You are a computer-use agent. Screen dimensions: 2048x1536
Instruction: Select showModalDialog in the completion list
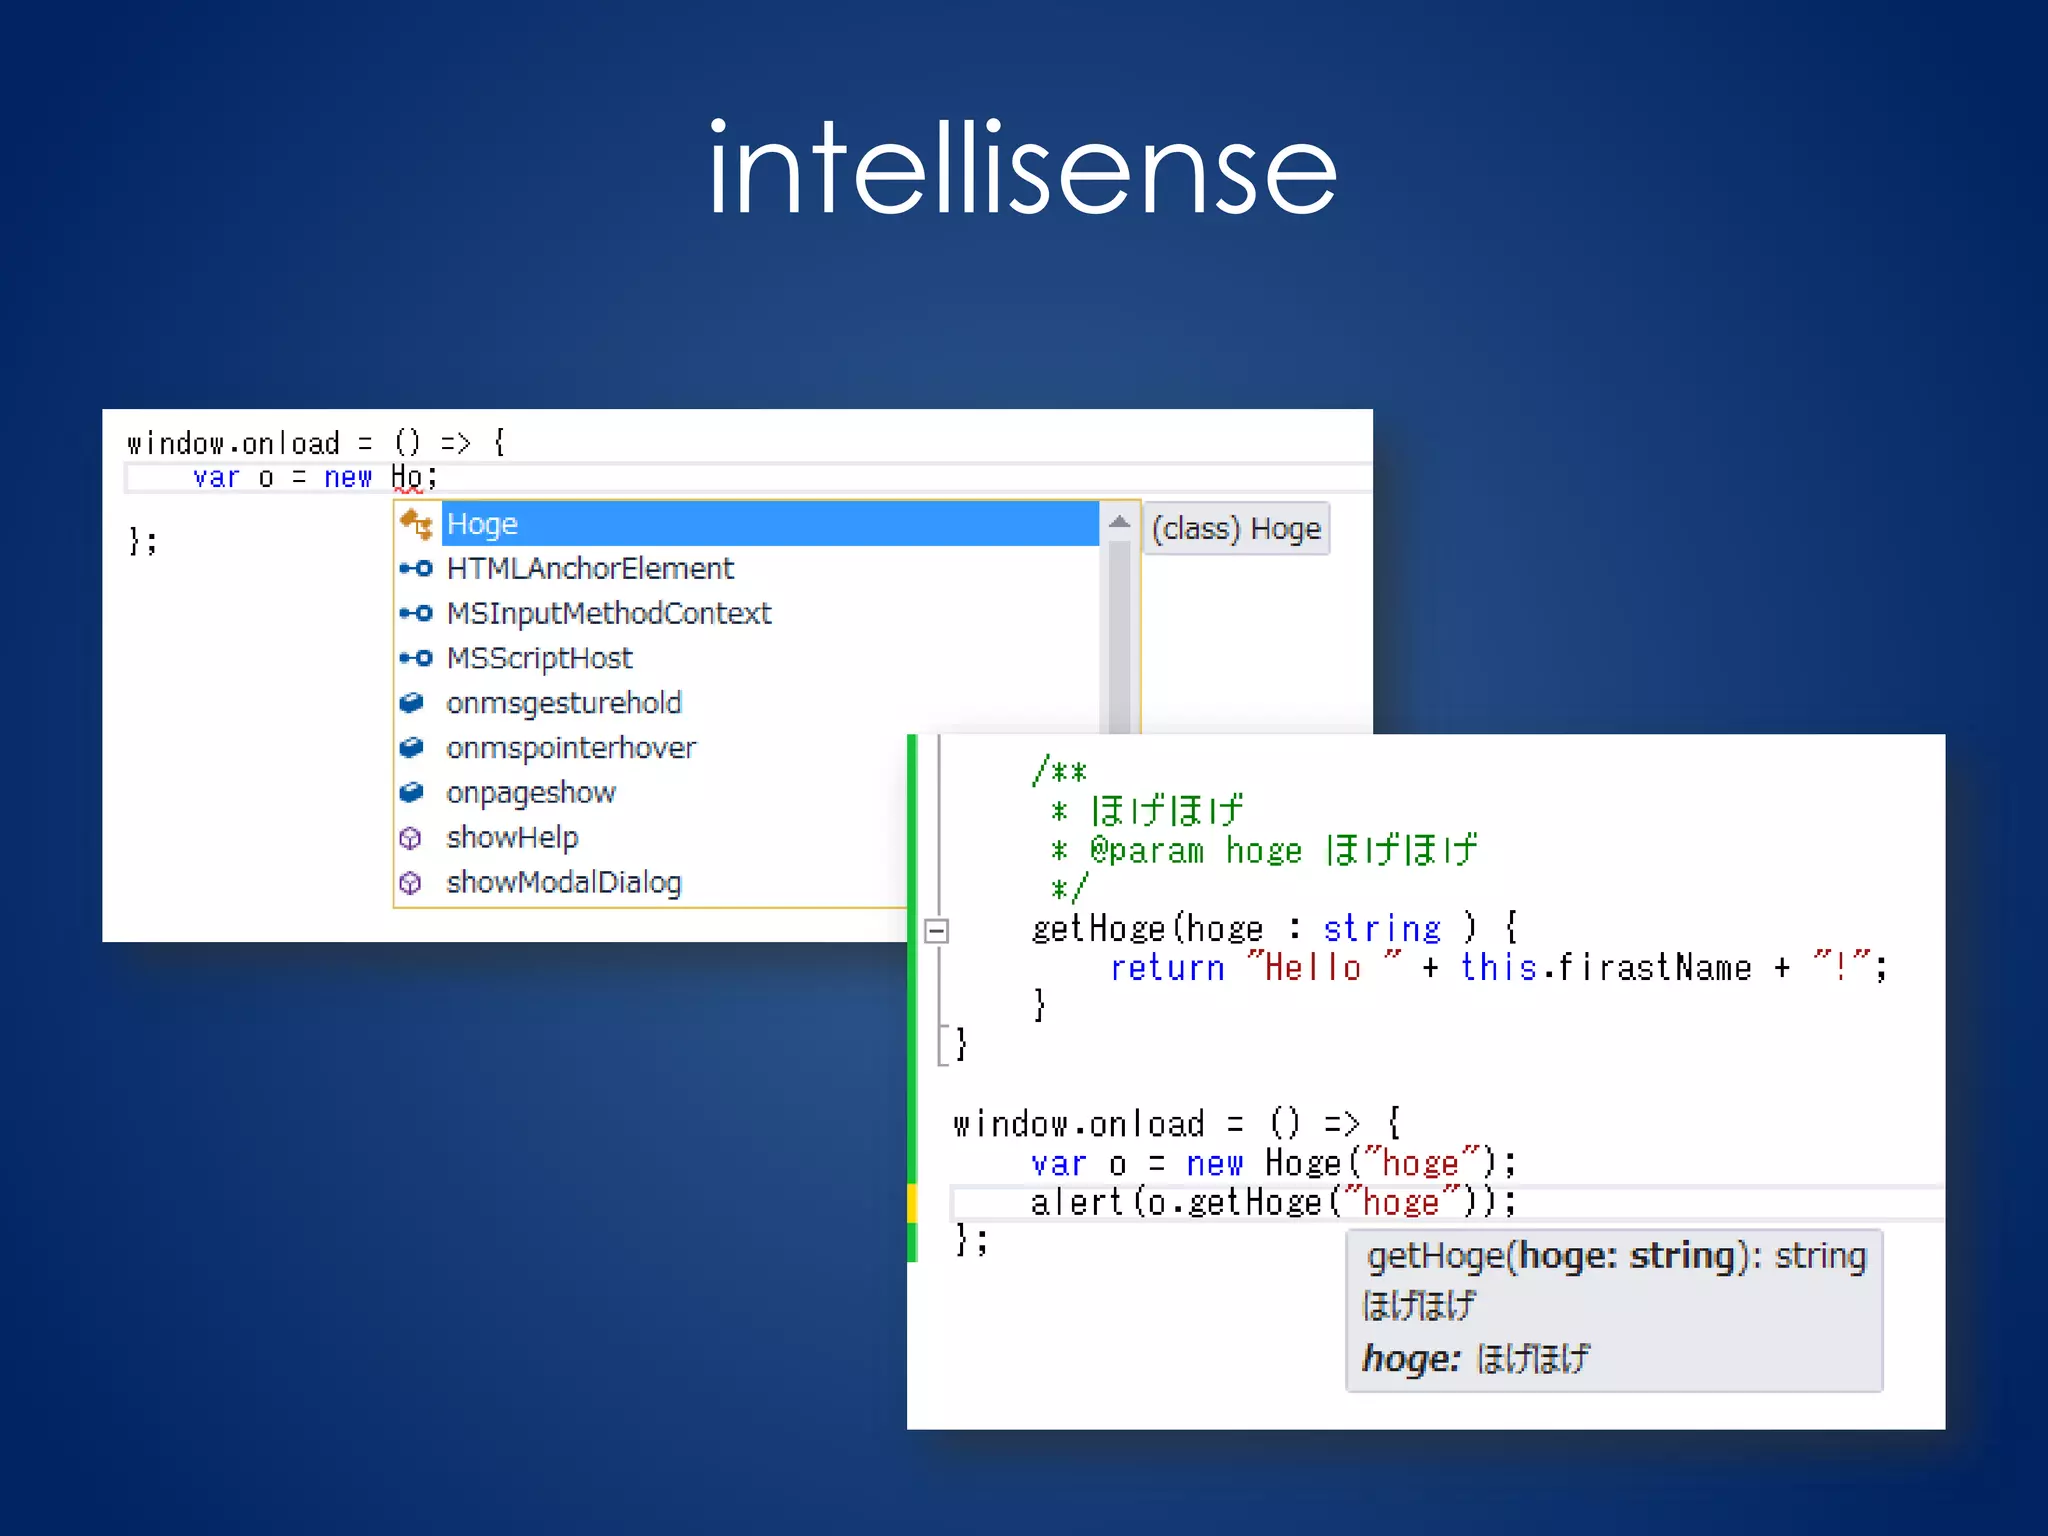(x=564, y=882)
